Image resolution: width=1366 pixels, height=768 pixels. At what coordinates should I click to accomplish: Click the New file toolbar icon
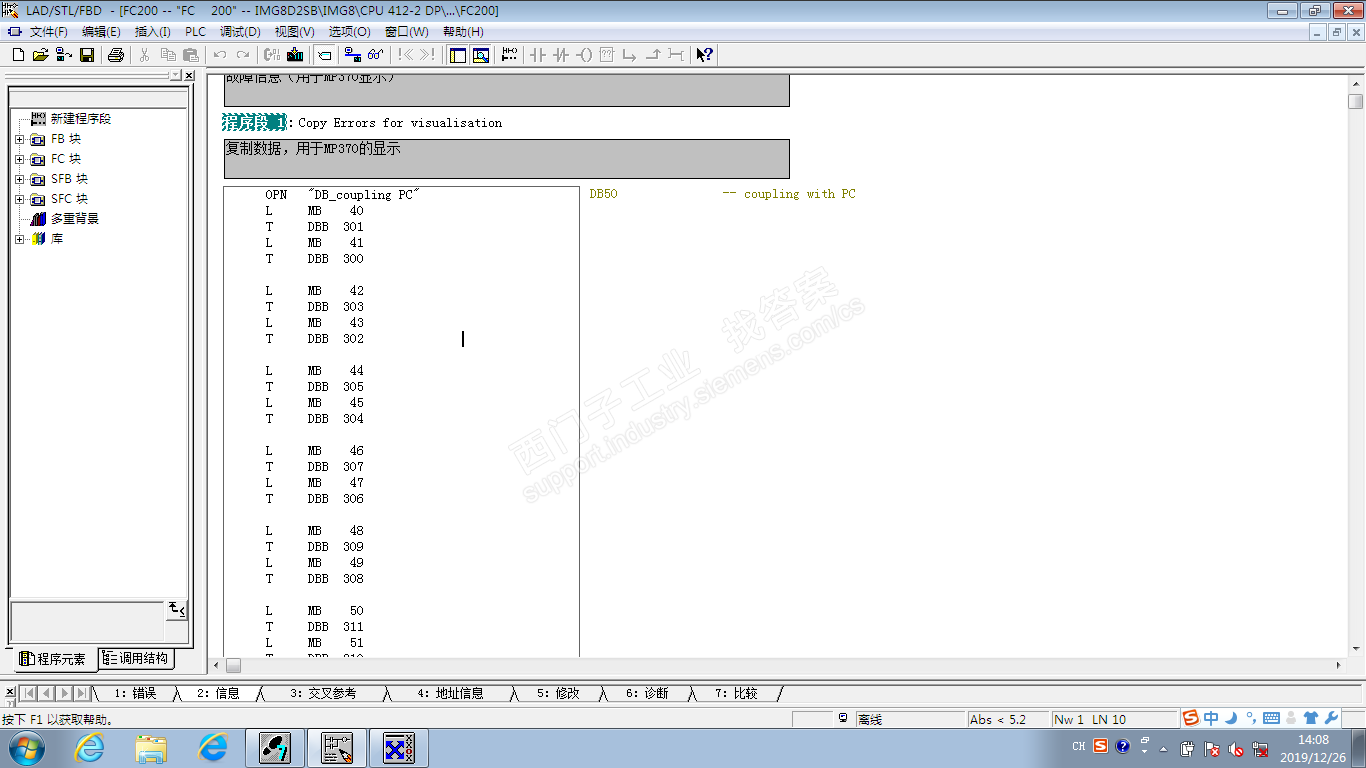[x=18, y=55]
